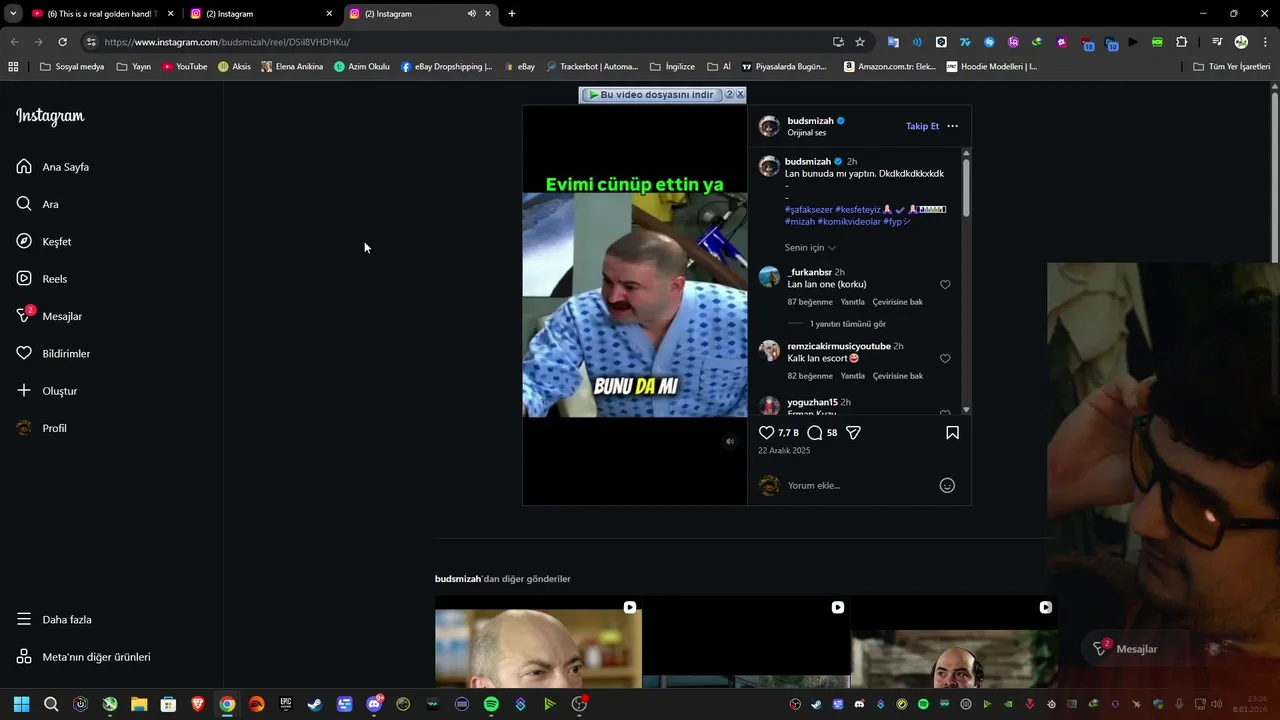
Task: Reload the page
Action: click(62, 42)
